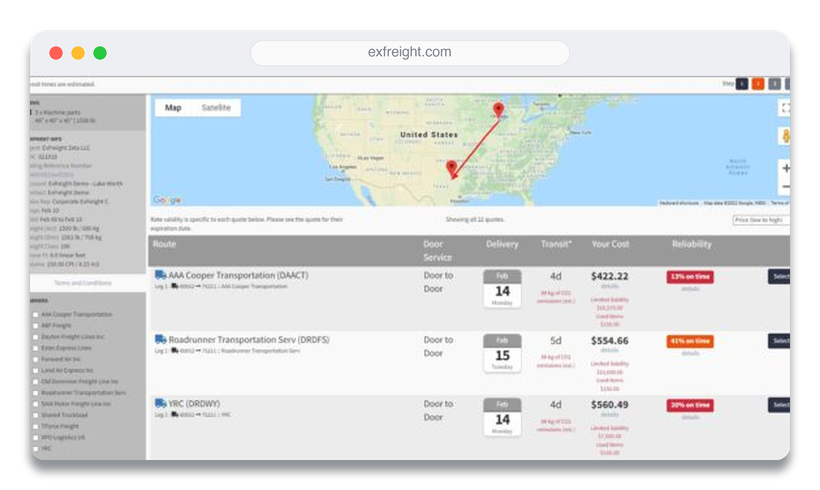
Task: Check the Estes Express Lines filter
Action: (x=36, y=348)
